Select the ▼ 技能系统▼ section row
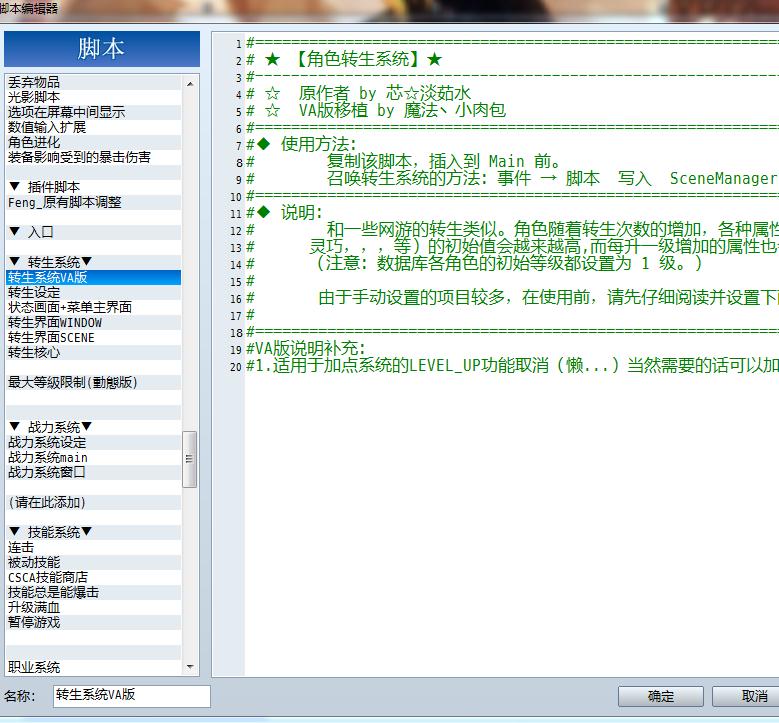Screen dimensions: 779x723 93,532
